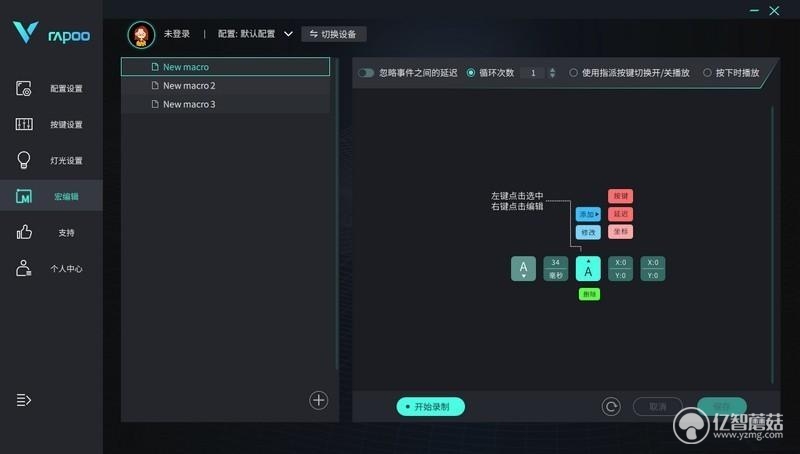This screenshot has height=454, width=800.
Task: Select the 按下时播放 radio option
Action: coord(707,73)
